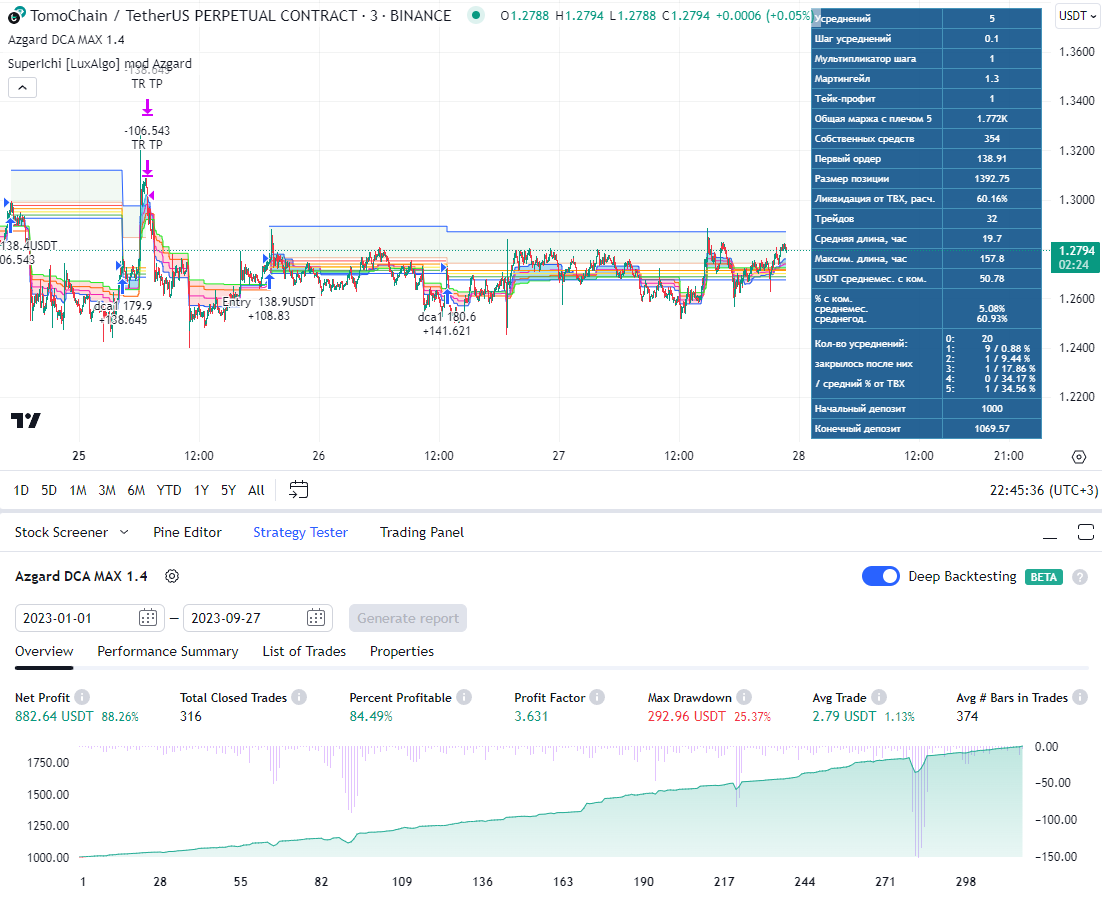Click the Percent Profitable value 84.49%
The width and height of the screenshot is (1102, 898).
point(370,717)
